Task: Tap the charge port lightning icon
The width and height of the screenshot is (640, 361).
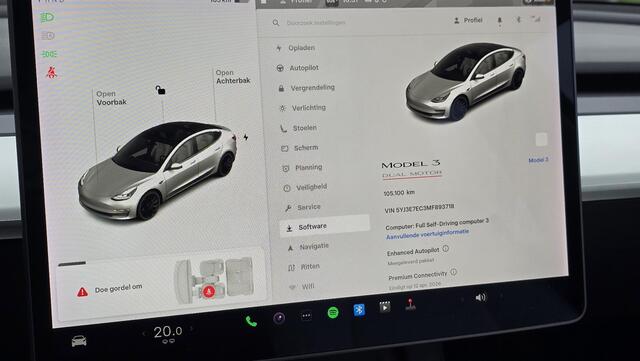Action: click(246, 137)
